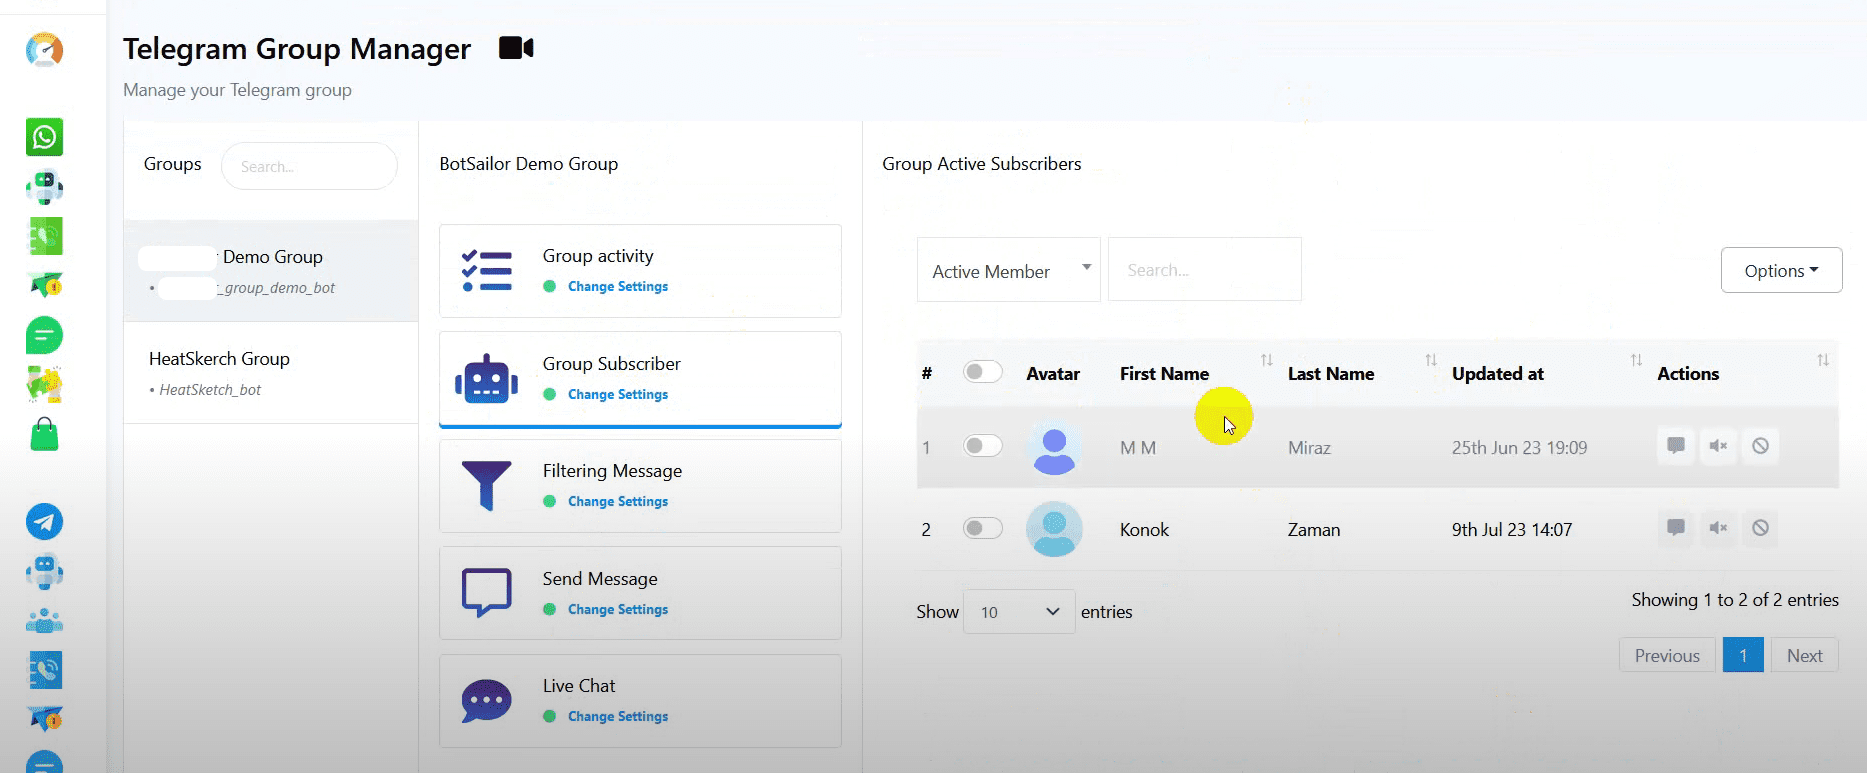1867x773 pixels.
Task: Toggle the select-all switch in table header
Action: coord(982,372)
